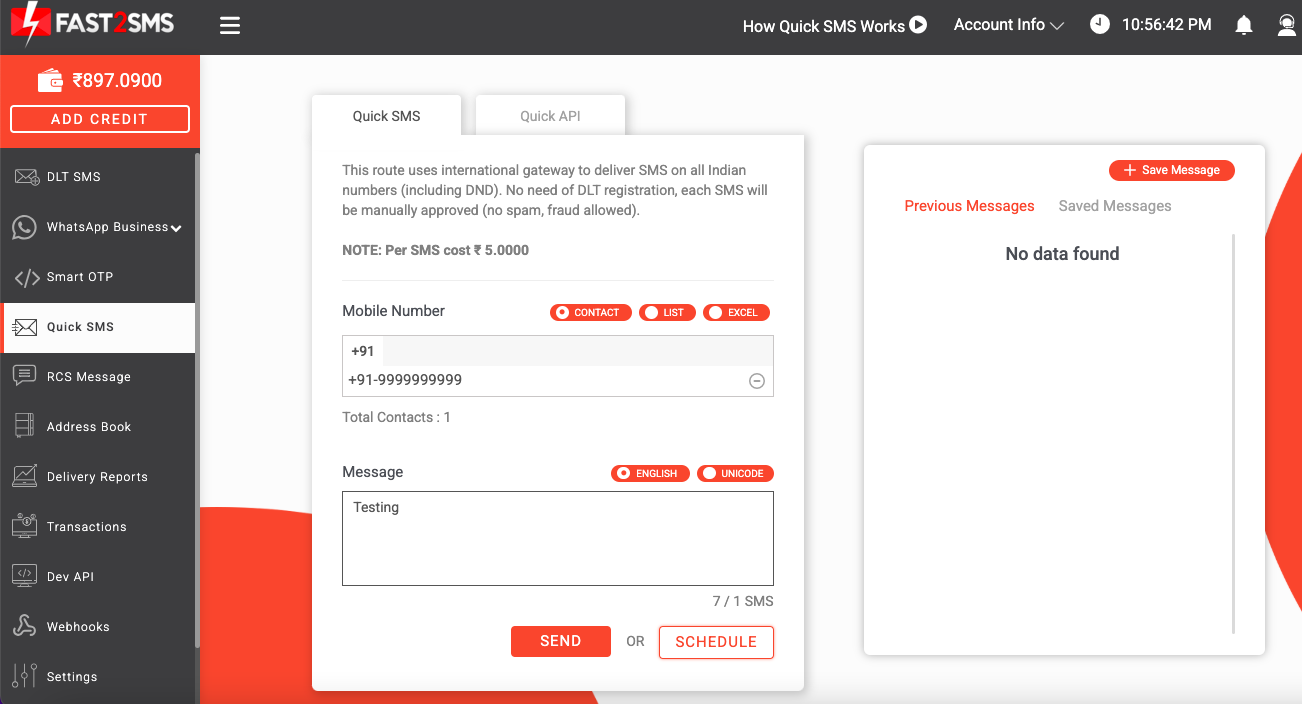This screenshot has width=1302, height=704.
Task: Click the Save Message button
Action: (x=1172, y=170)
